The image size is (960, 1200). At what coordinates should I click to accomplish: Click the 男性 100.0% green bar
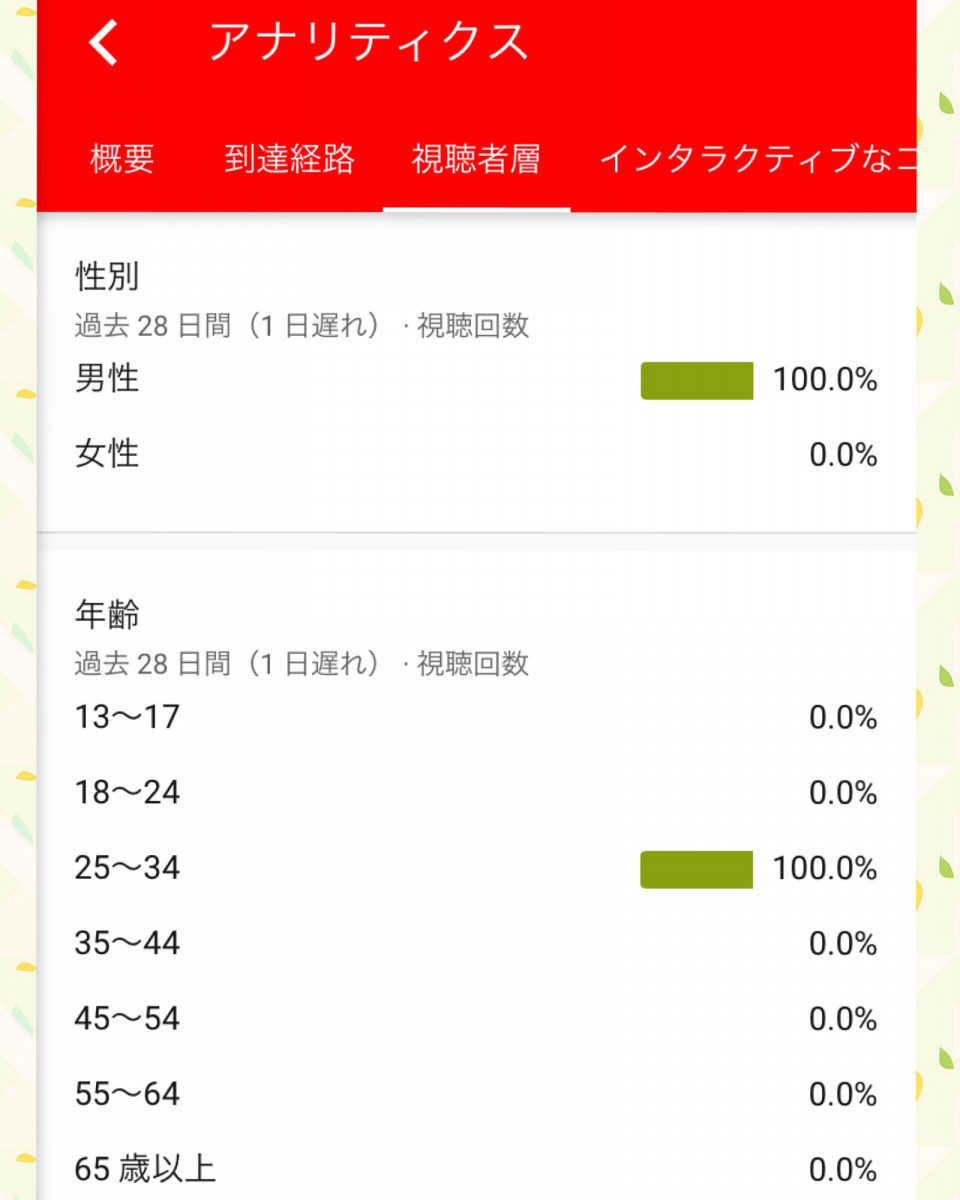[697, 381]
